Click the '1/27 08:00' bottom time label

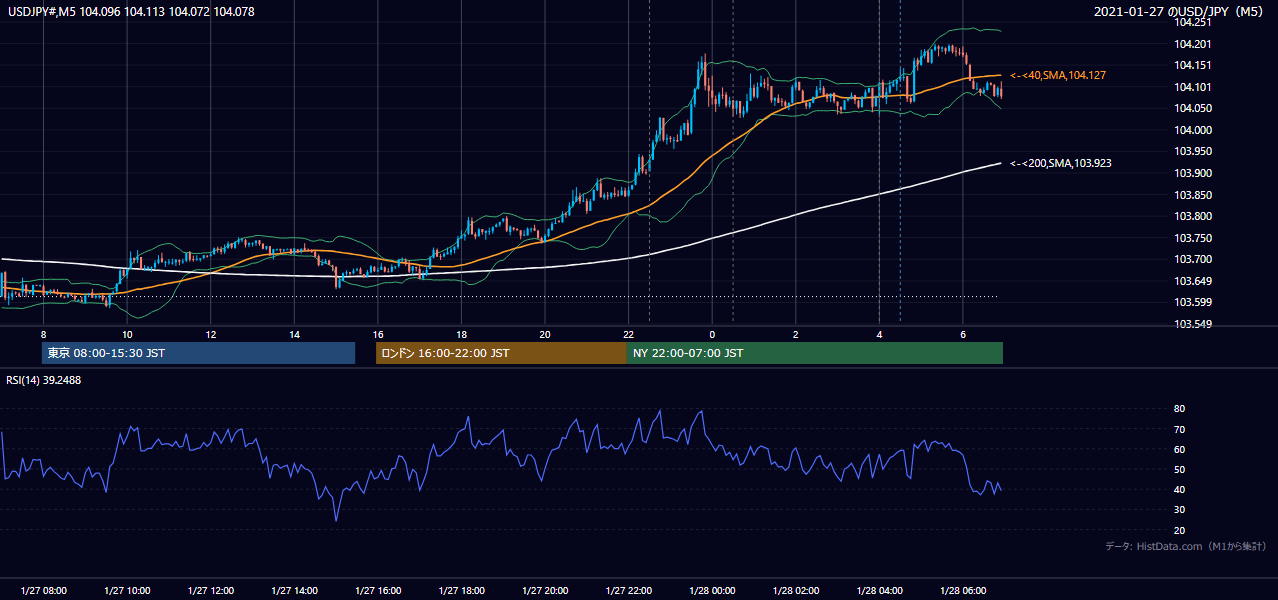[43, 591]
